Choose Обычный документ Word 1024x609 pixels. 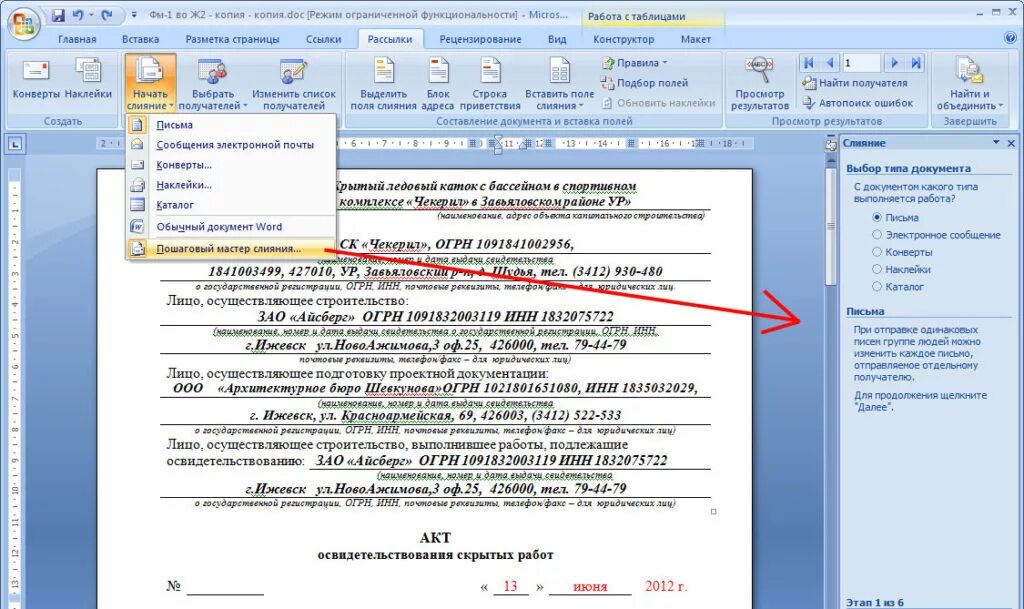(x=231, y=226)
